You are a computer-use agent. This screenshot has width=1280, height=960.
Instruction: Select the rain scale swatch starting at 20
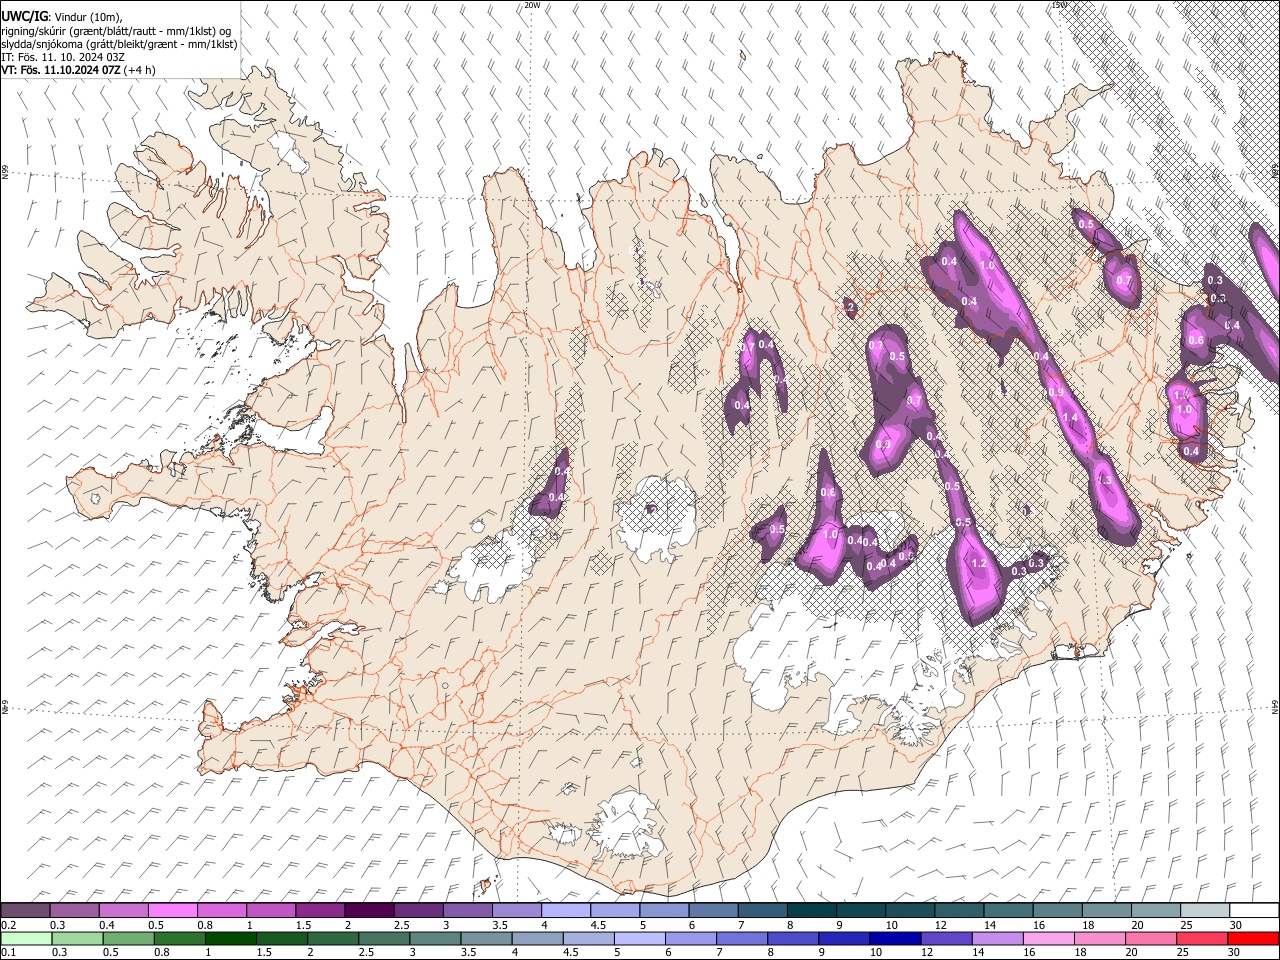[x=1150, y=938]
